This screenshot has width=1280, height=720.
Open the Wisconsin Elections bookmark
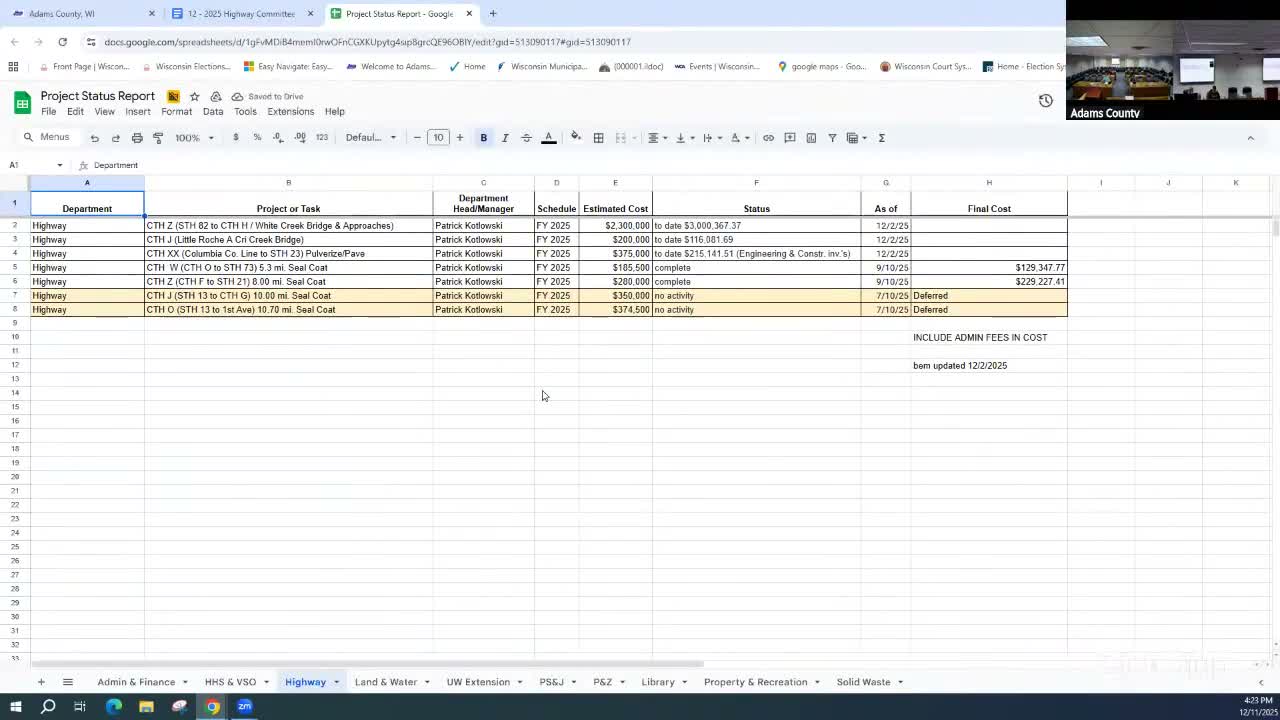point(187,67)
